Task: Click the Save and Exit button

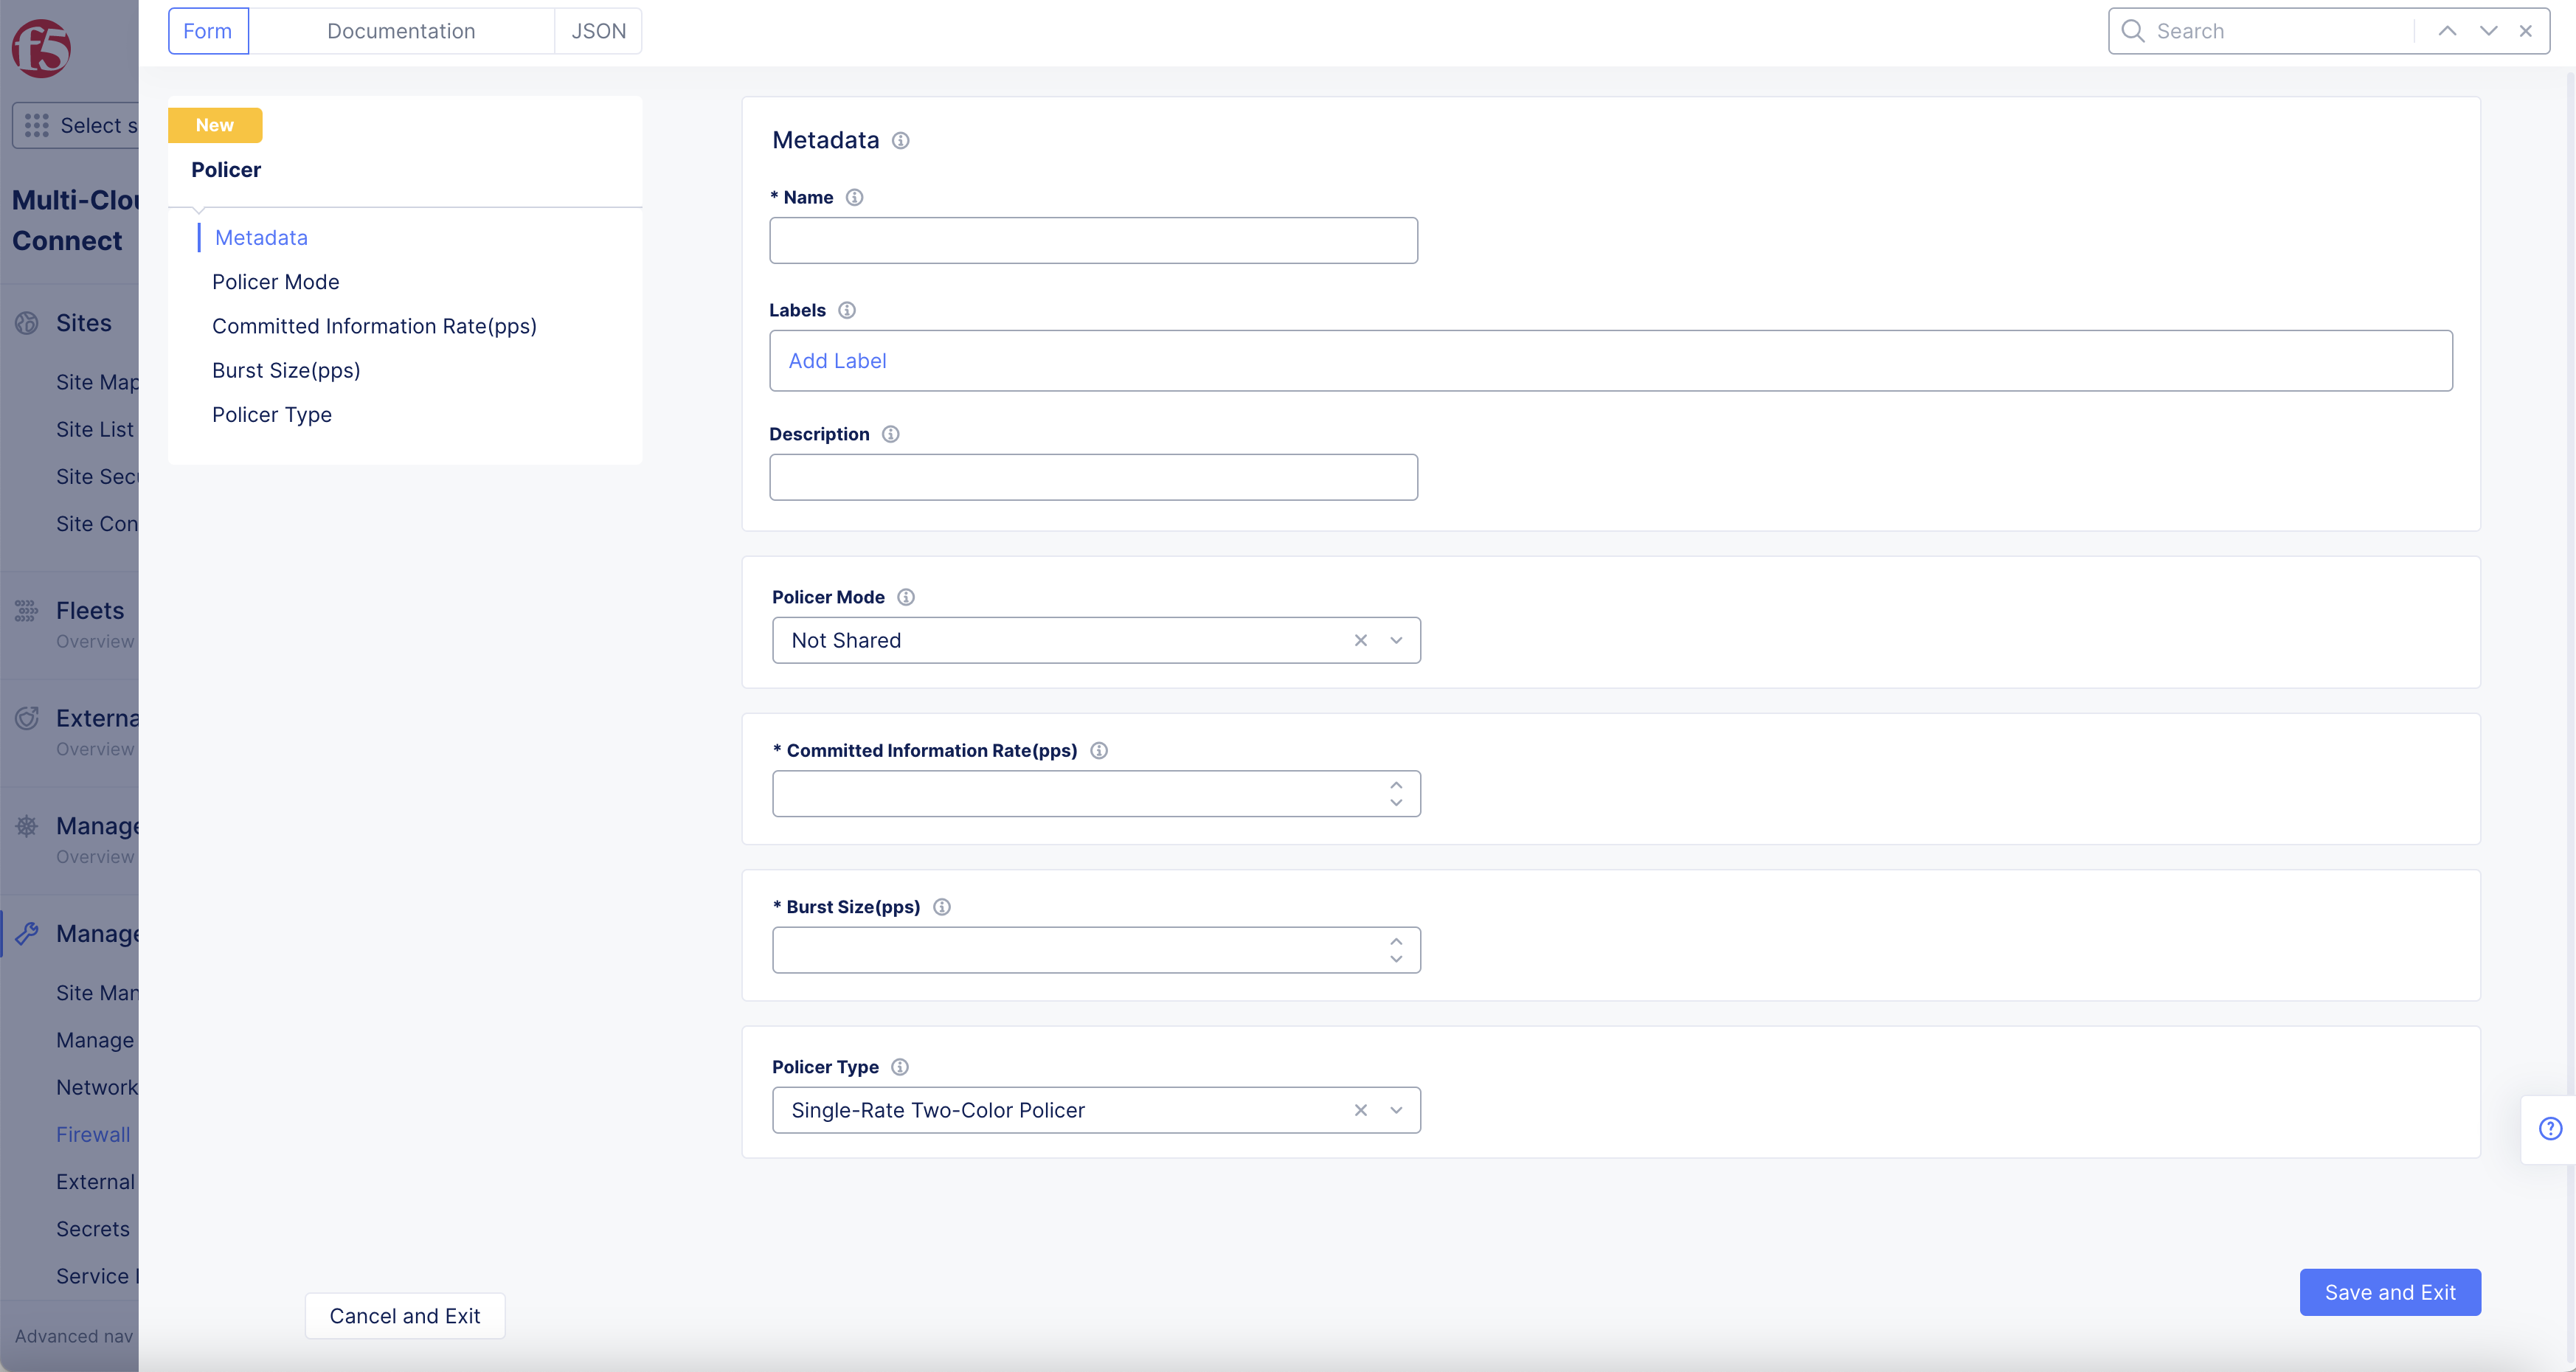Action: pos(2390,1292)
